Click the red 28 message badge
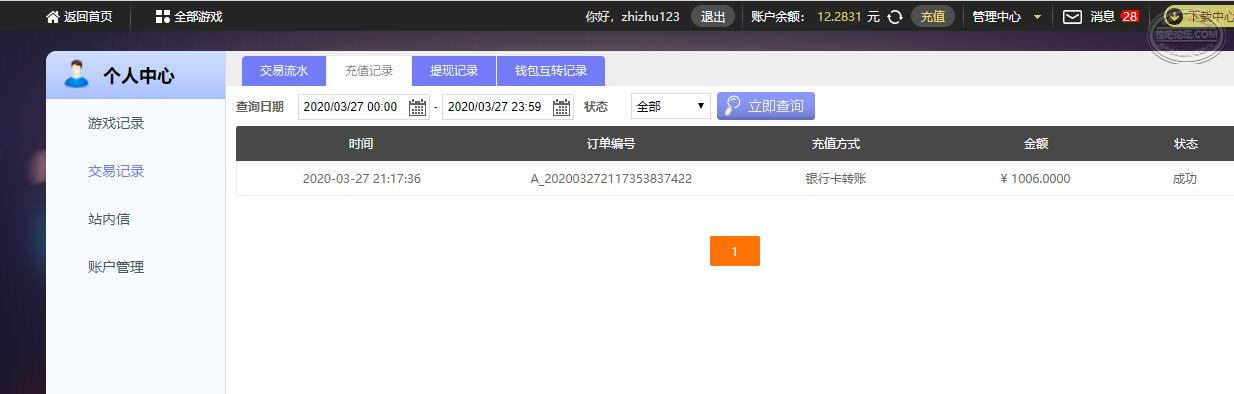The width and height of the screenshot is (1234, 394). coord(1129,17)
